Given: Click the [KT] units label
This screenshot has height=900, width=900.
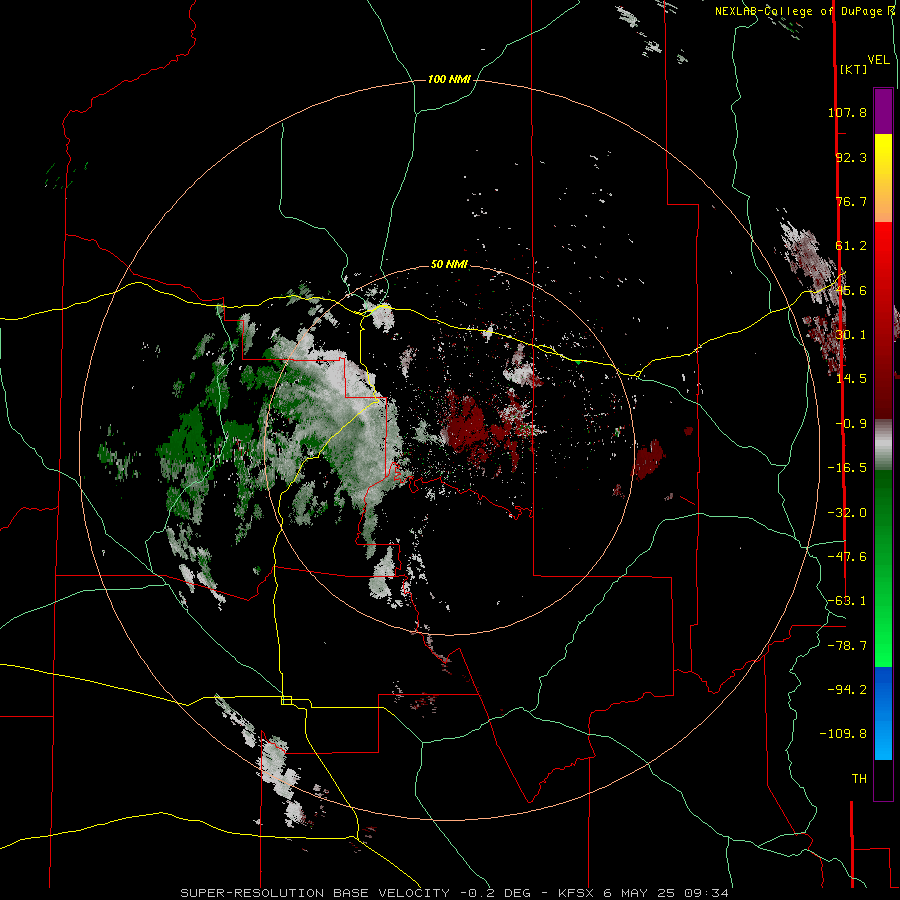Looking at the screenshot, I should click(853, 69).
